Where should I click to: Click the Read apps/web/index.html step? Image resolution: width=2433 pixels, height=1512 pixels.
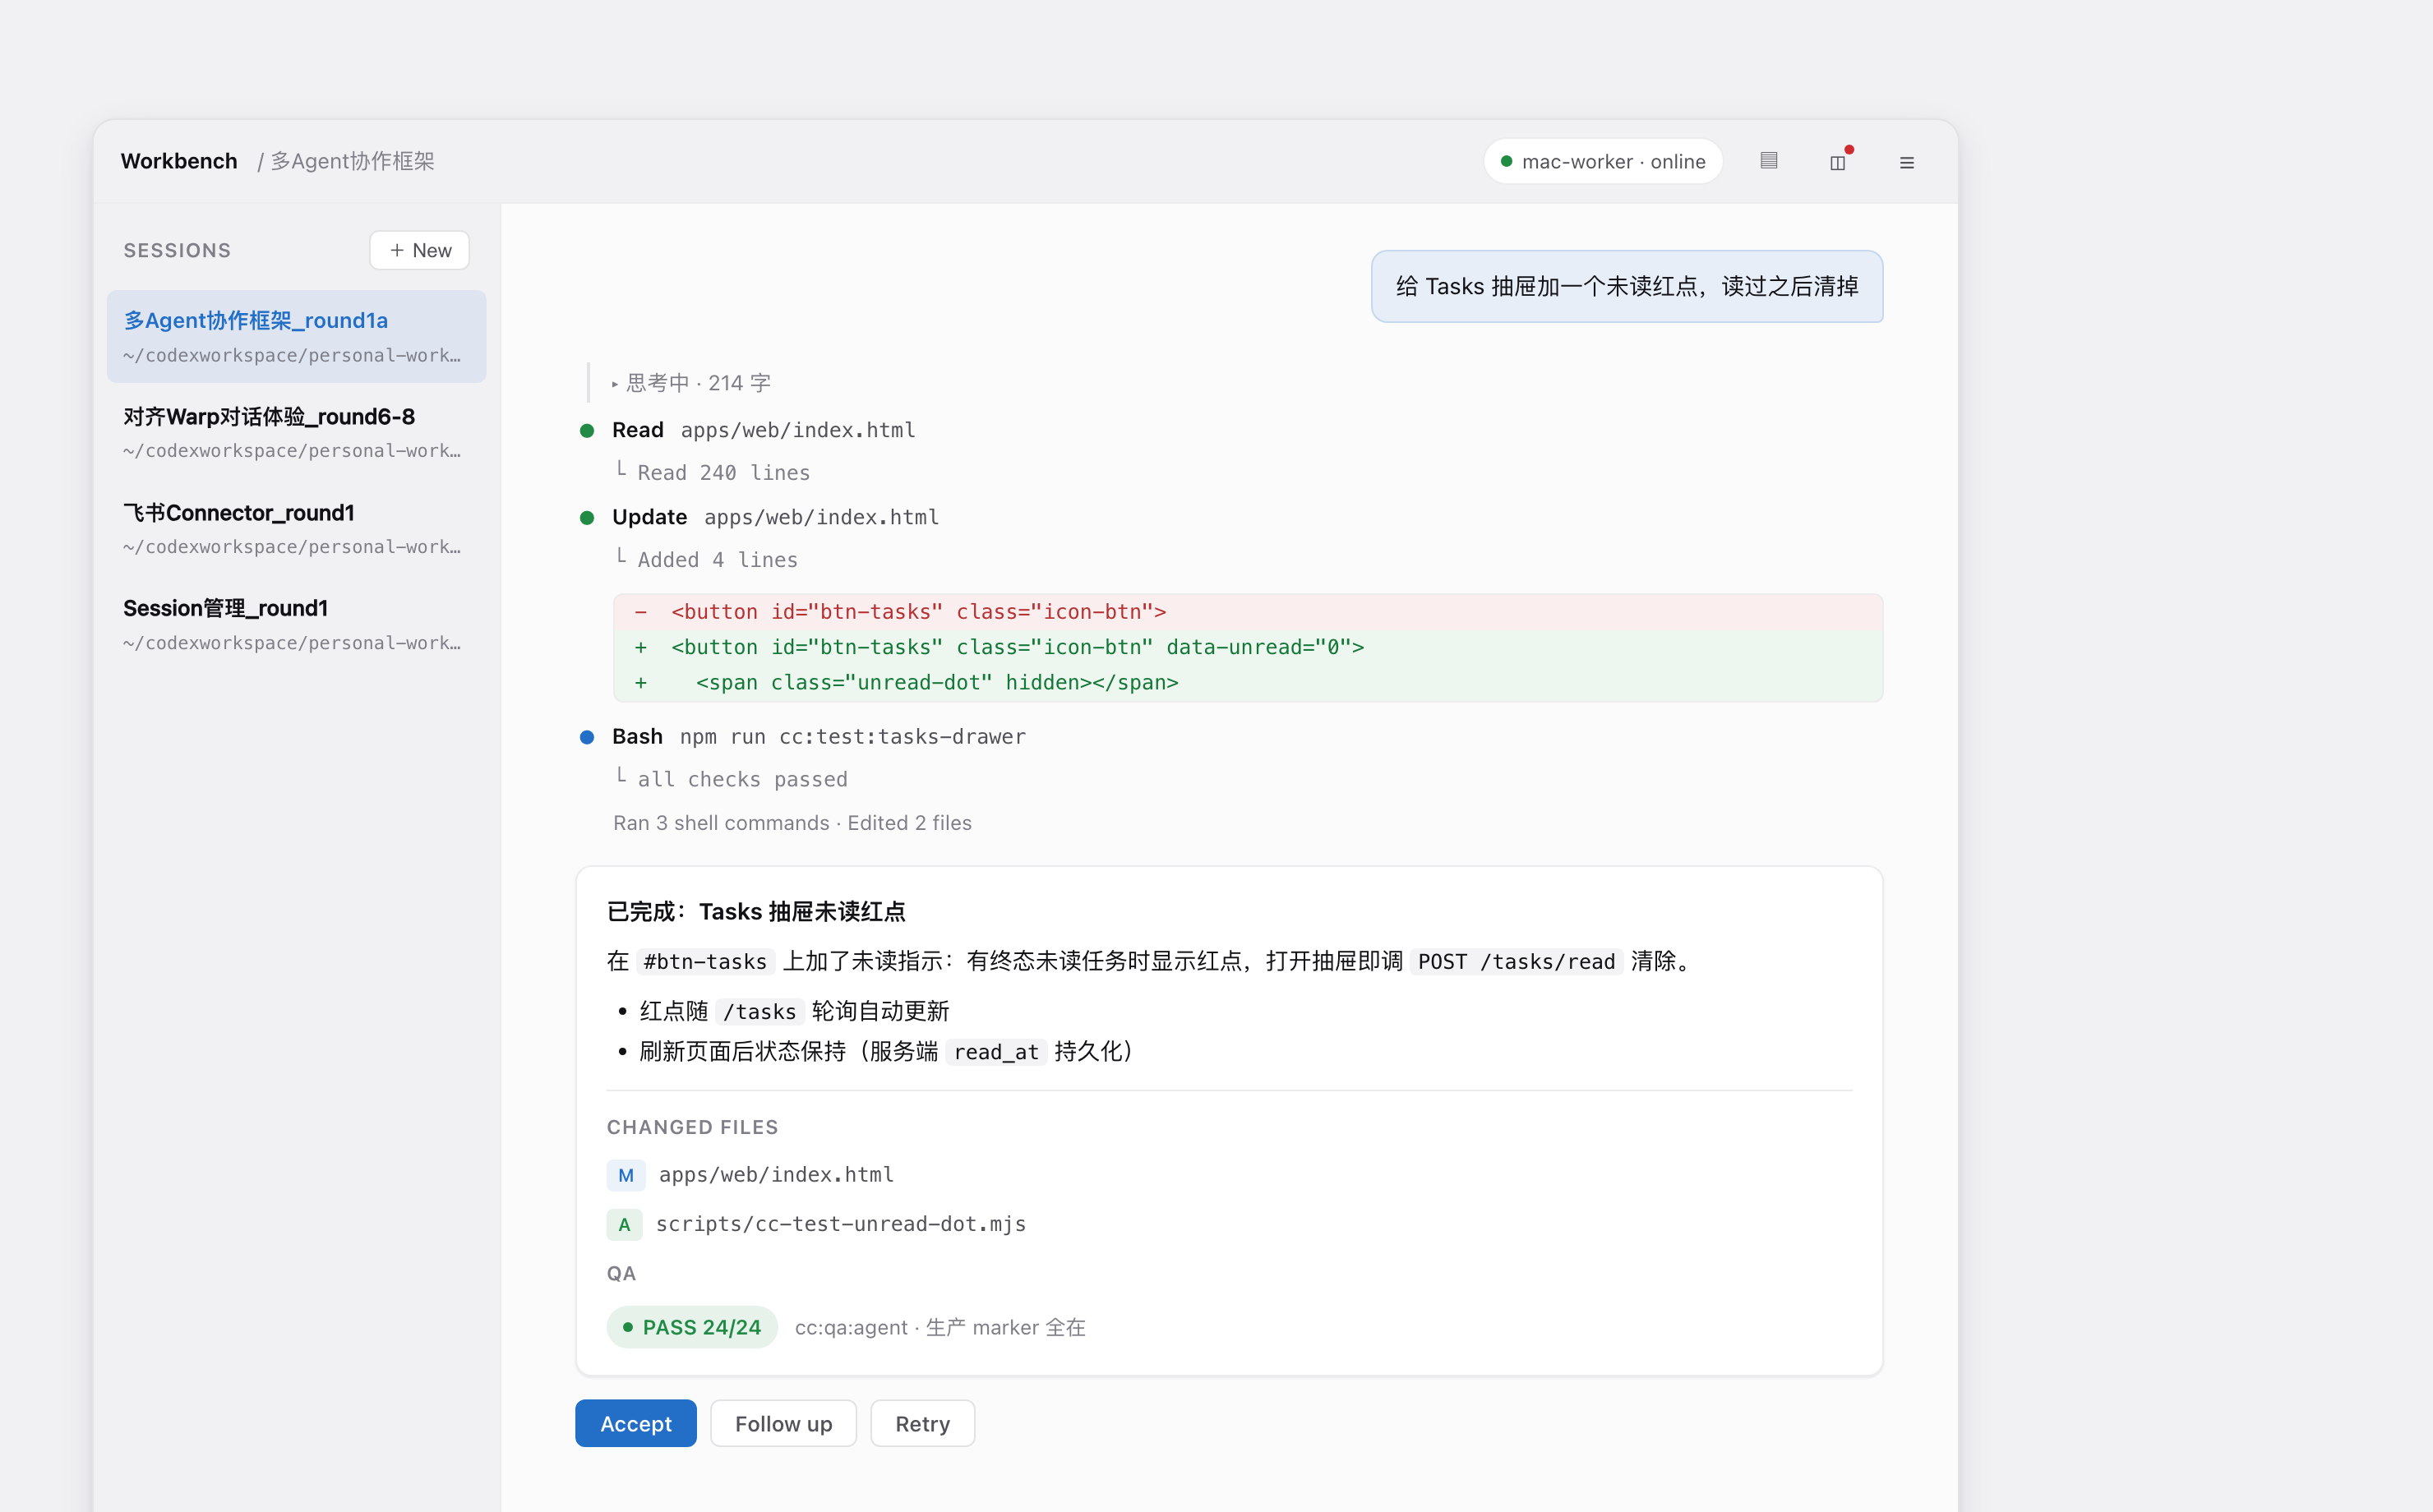click(764, 430)
